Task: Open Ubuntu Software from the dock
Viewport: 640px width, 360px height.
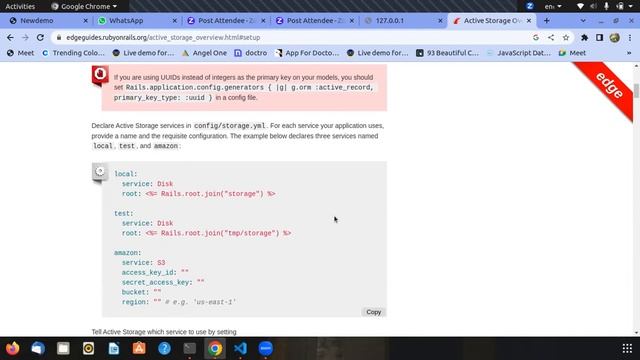Action: tap(139, 348)
